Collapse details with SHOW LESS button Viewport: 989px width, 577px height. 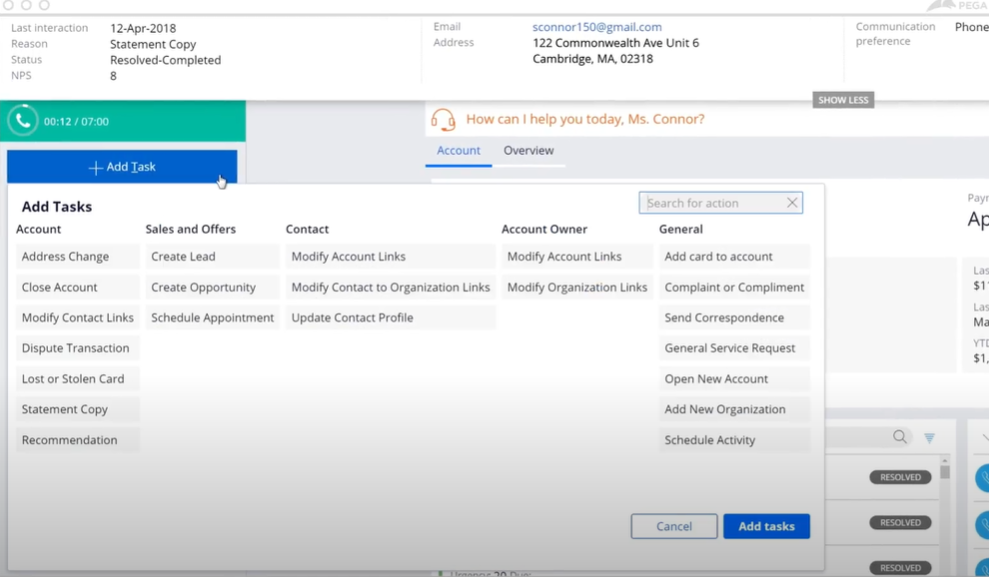click(843, 100)
